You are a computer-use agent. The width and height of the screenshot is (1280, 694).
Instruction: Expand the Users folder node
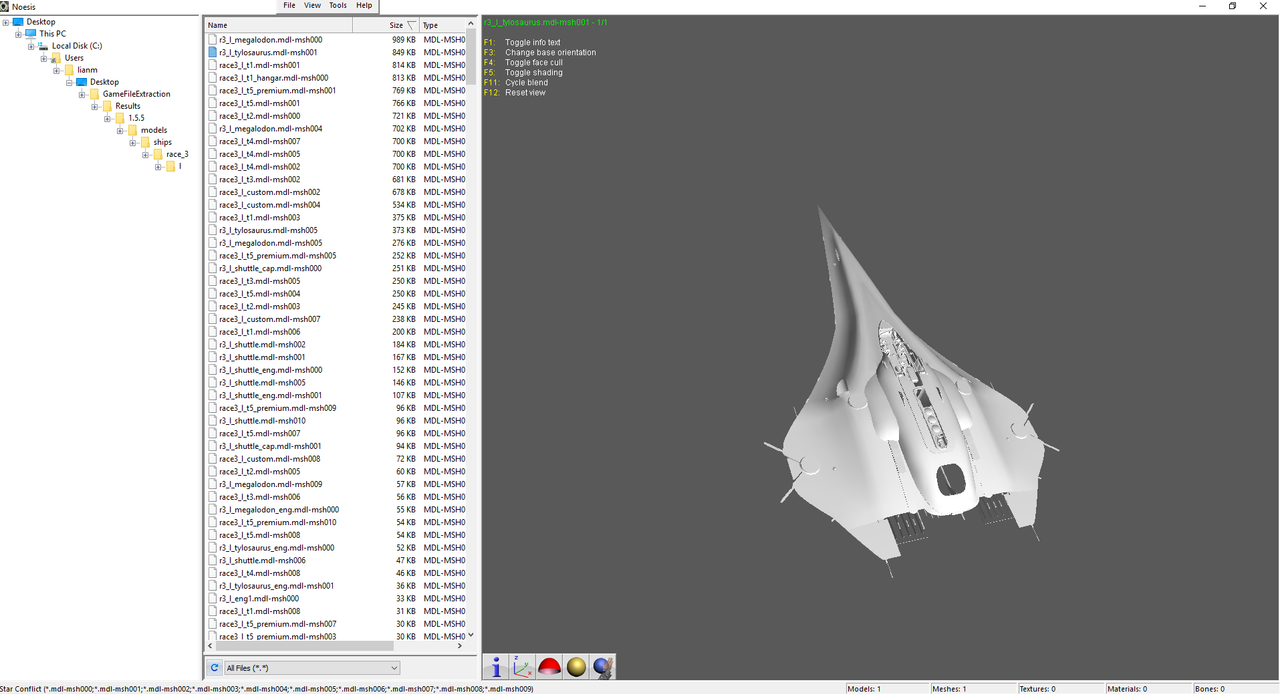[44, 58]
